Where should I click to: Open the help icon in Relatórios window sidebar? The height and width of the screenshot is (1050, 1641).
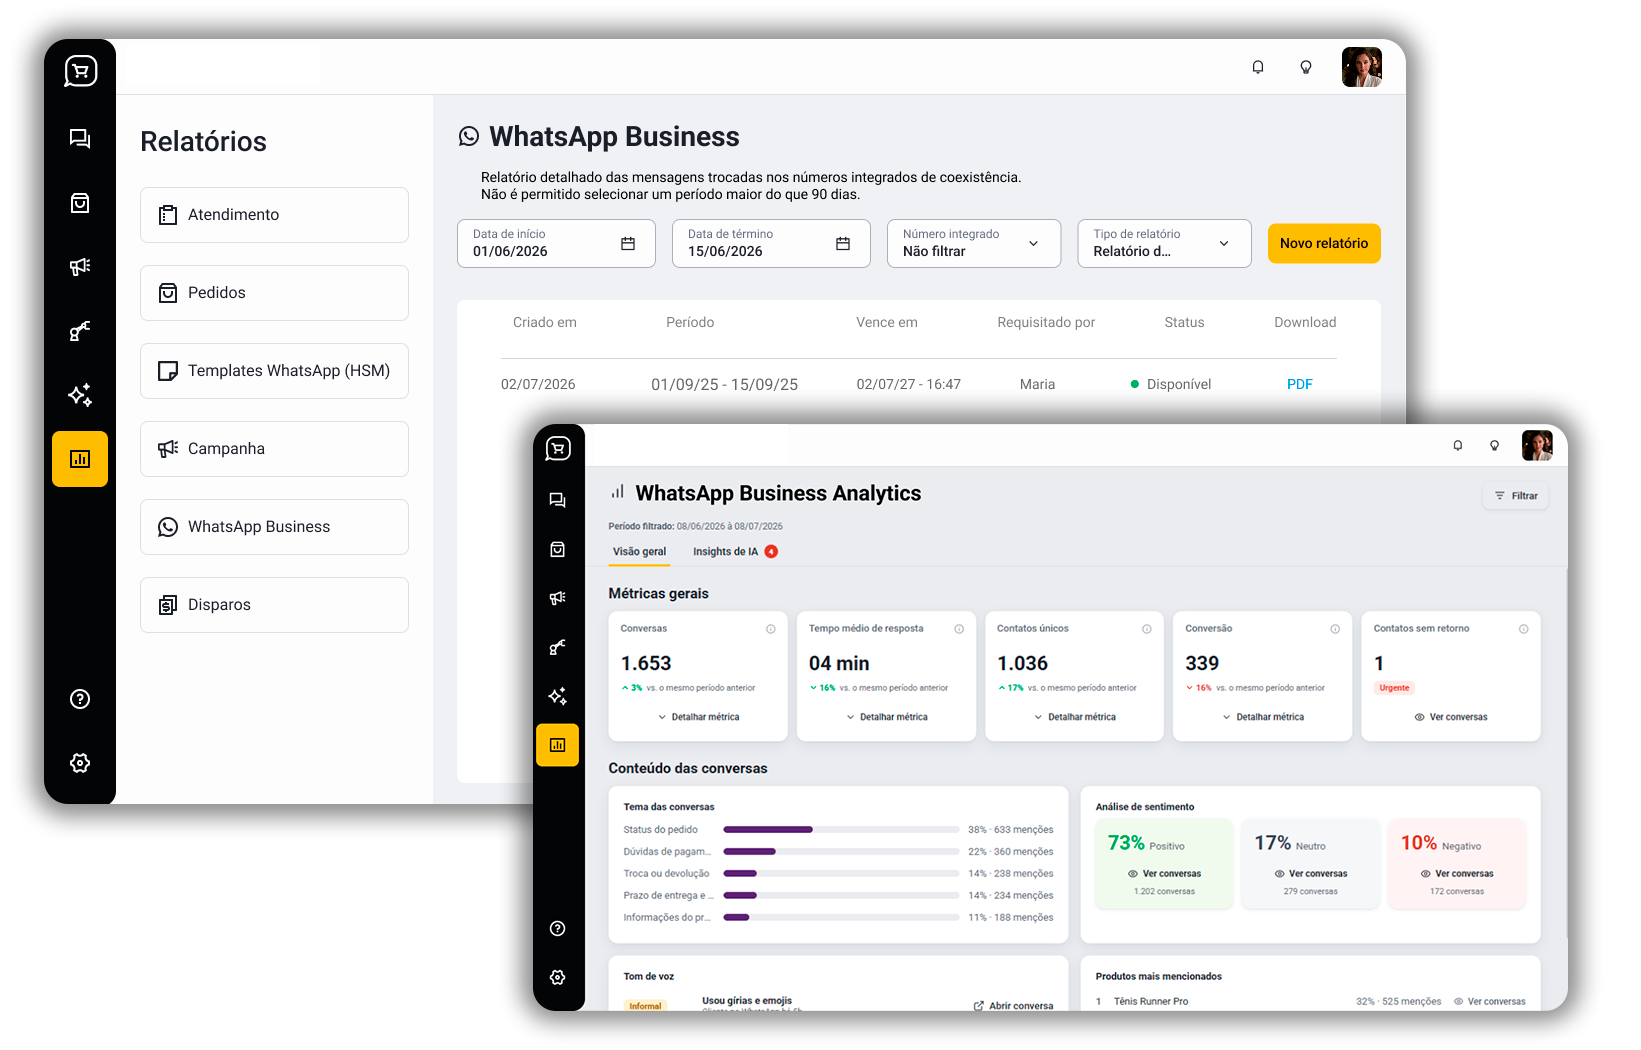click(x=80, y=699)
